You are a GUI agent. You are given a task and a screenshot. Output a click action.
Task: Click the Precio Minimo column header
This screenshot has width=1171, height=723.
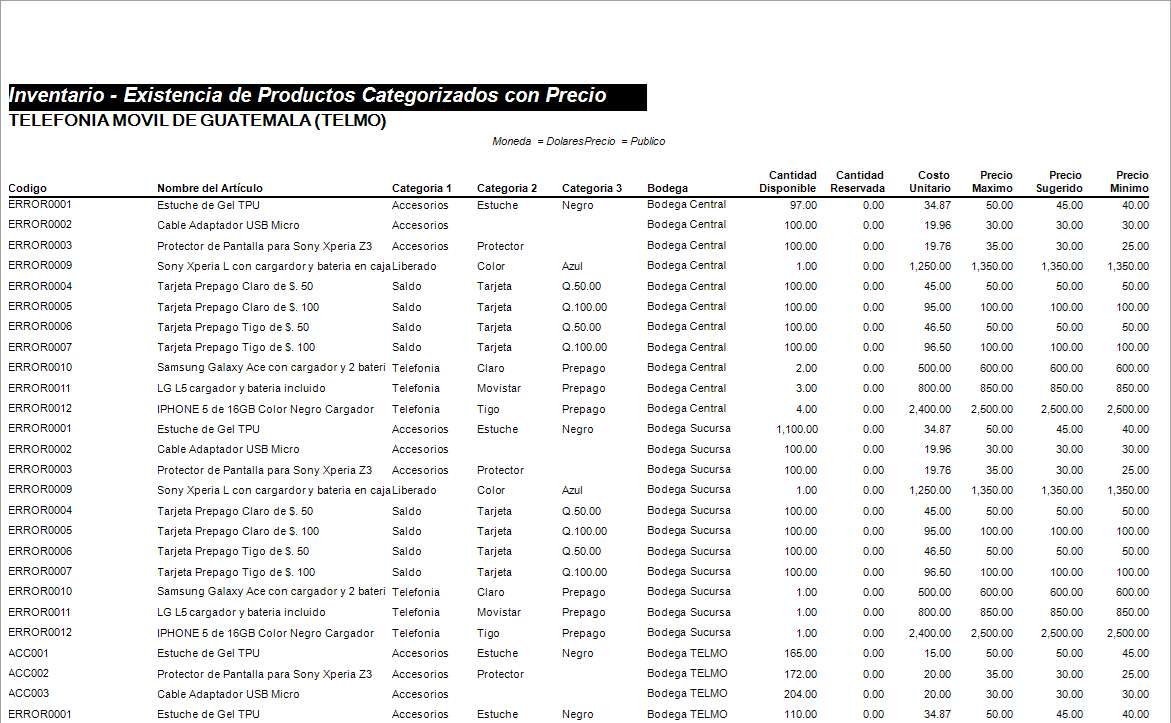pyautogui.click(x=1129, y=181)
